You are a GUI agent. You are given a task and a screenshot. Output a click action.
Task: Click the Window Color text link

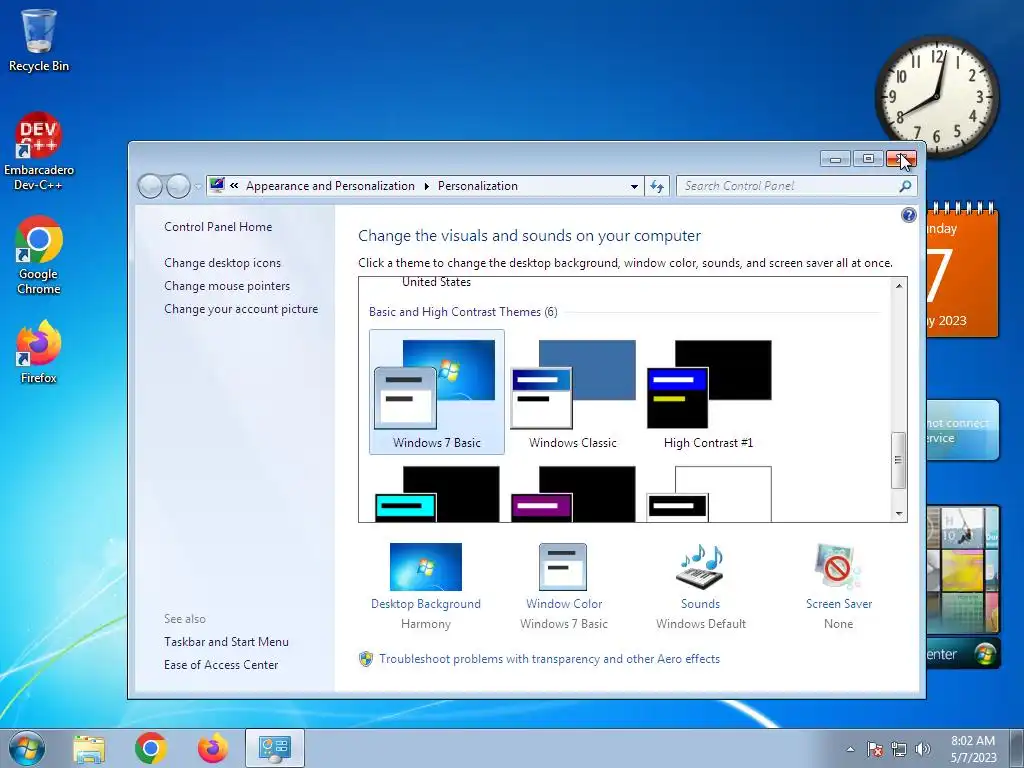coord(564,604)
